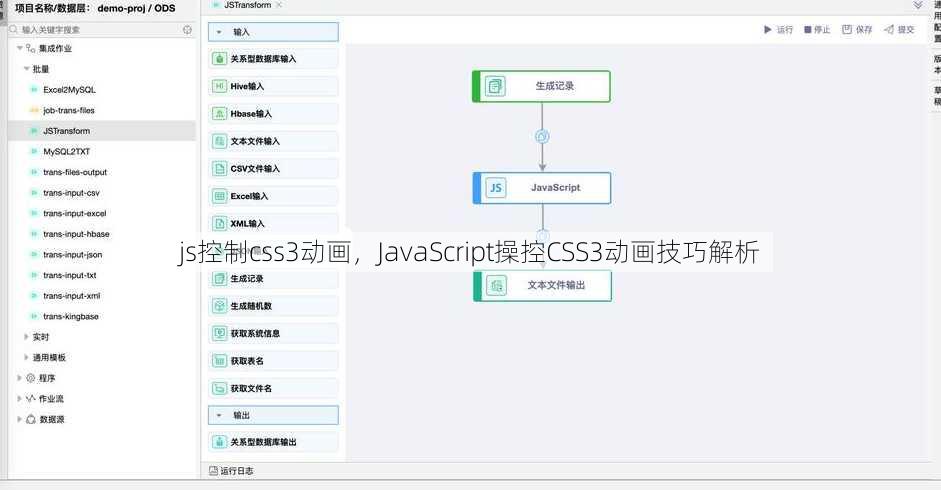Click the JS icon of JavaScript node
Viewport: 941px width, 490px height.
click(x=496, y=188)
